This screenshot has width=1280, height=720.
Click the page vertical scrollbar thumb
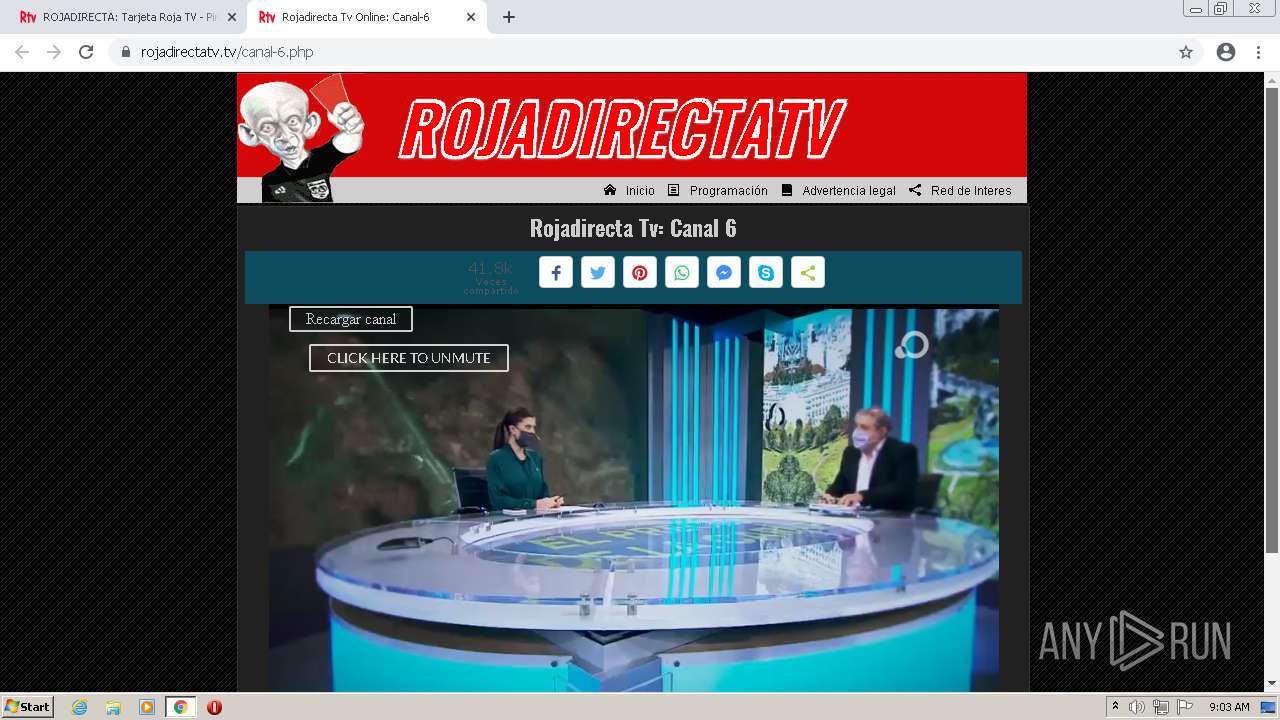tap(1272, 320)
